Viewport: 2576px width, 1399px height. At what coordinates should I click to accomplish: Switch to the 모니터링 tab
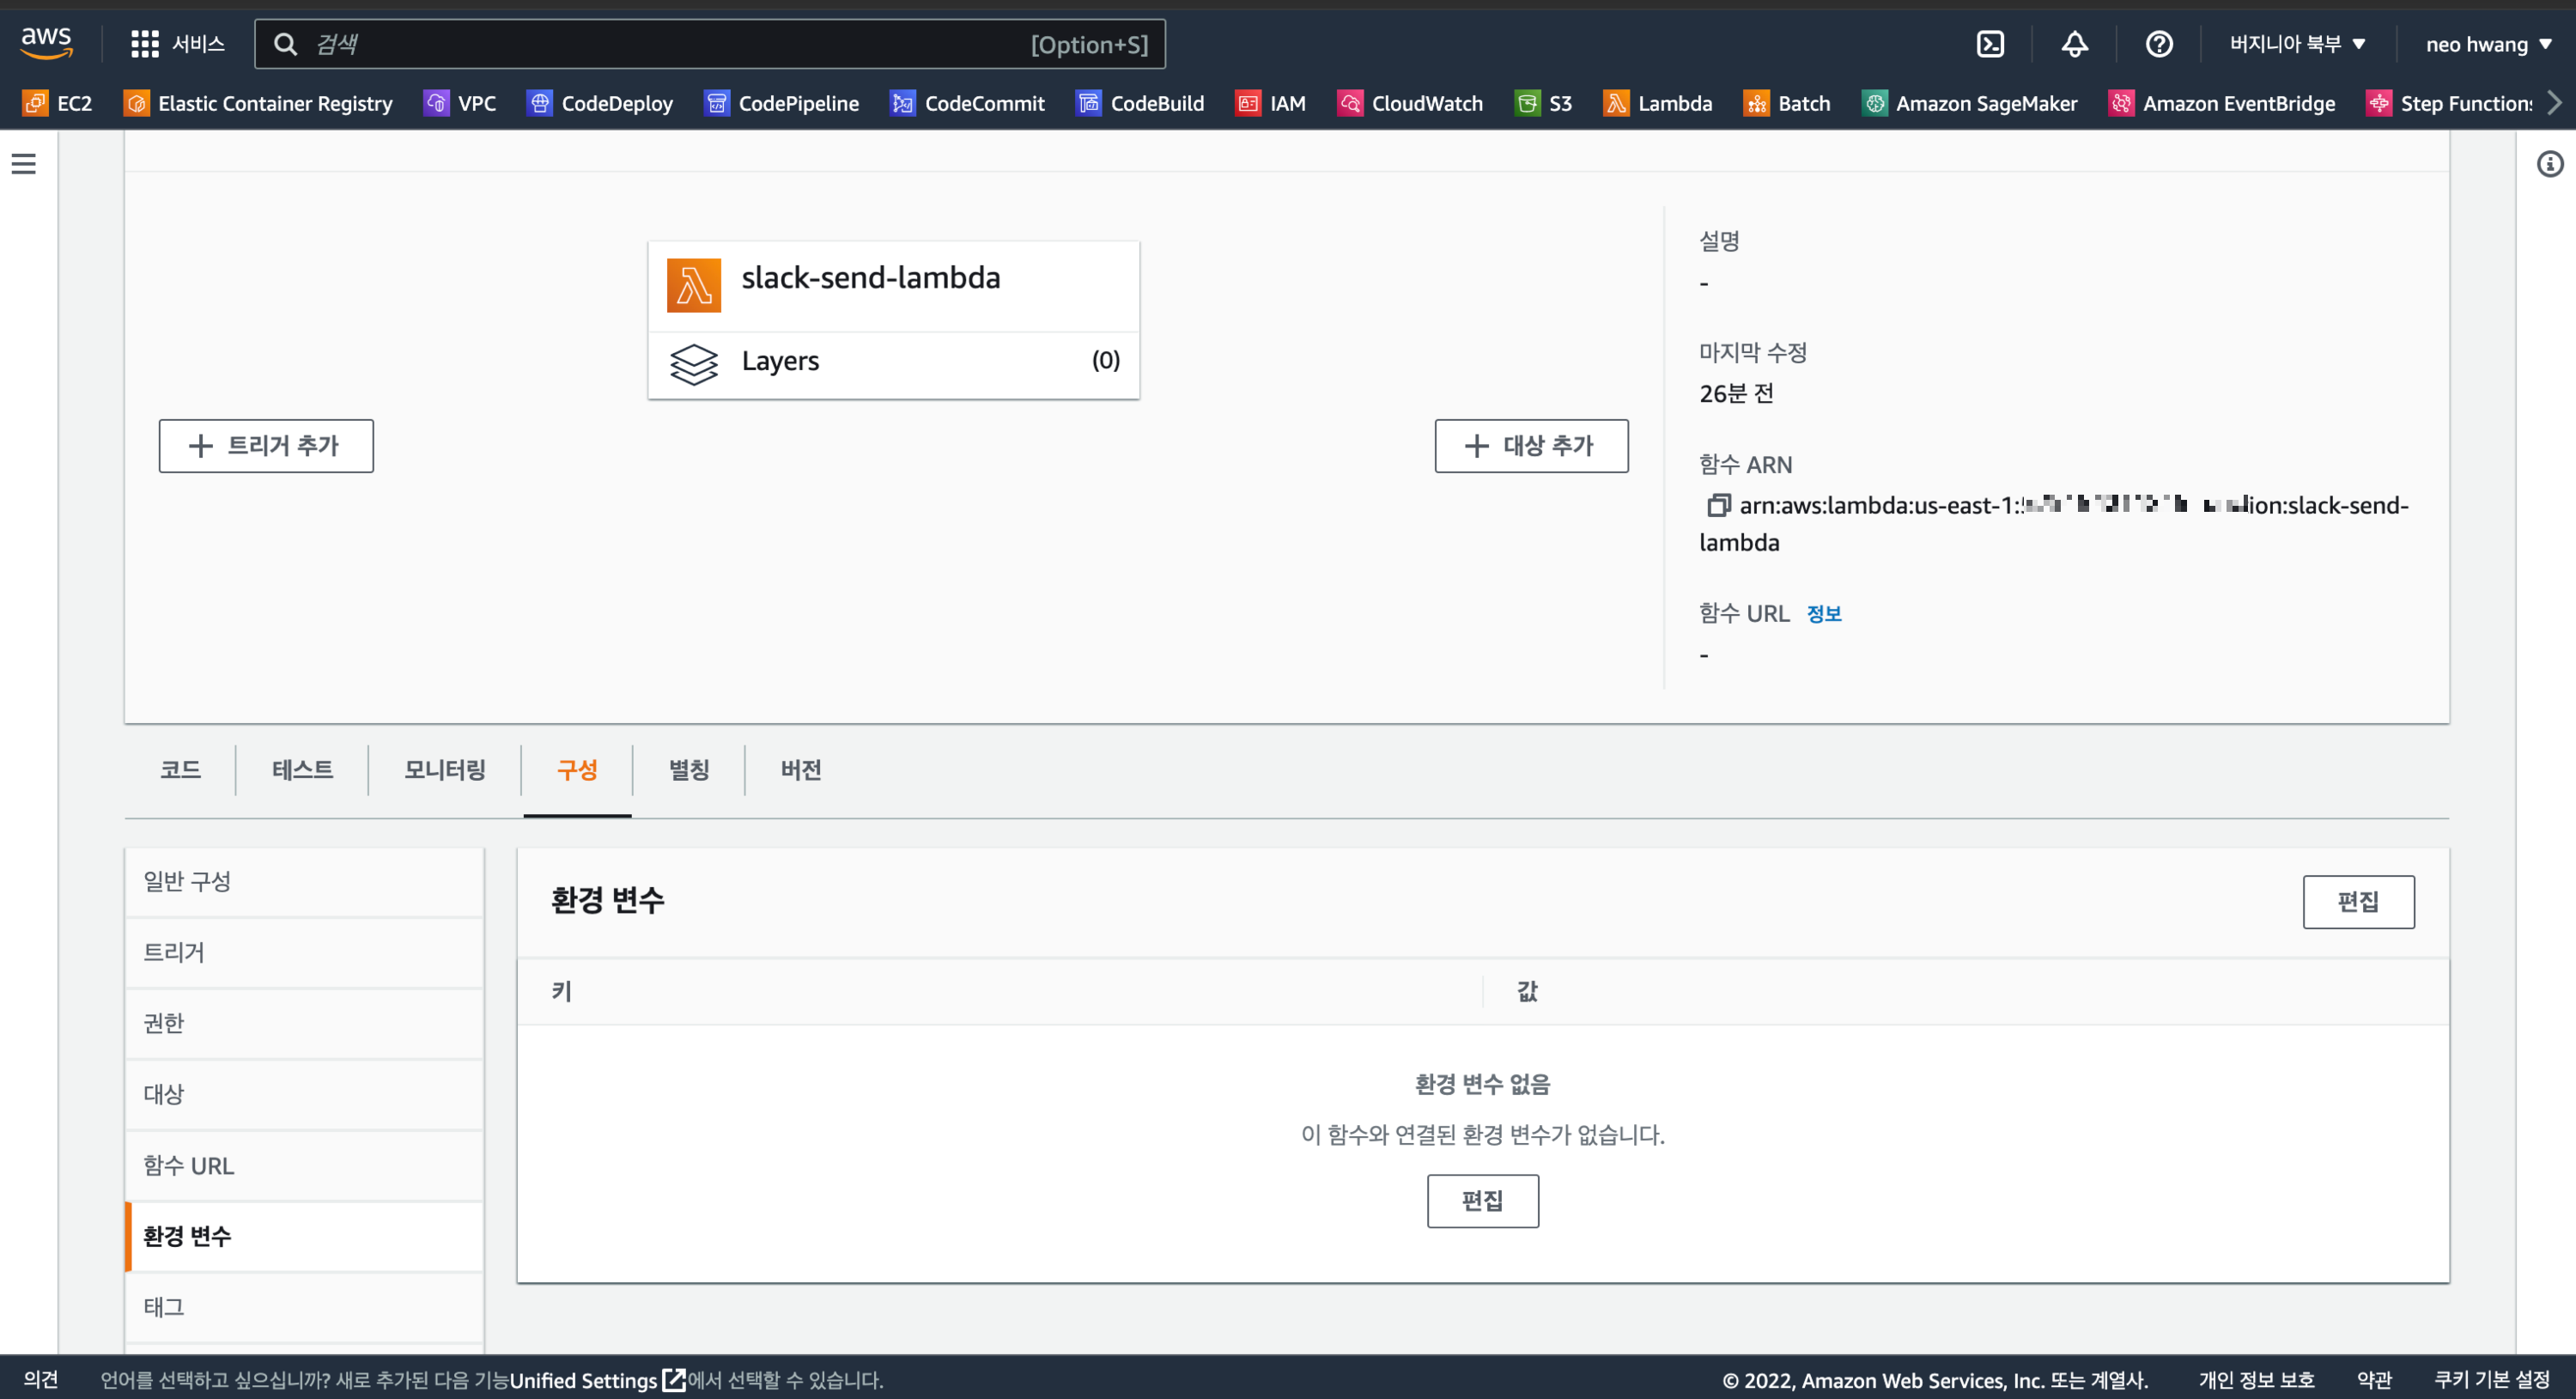click(x=445, y=769)
